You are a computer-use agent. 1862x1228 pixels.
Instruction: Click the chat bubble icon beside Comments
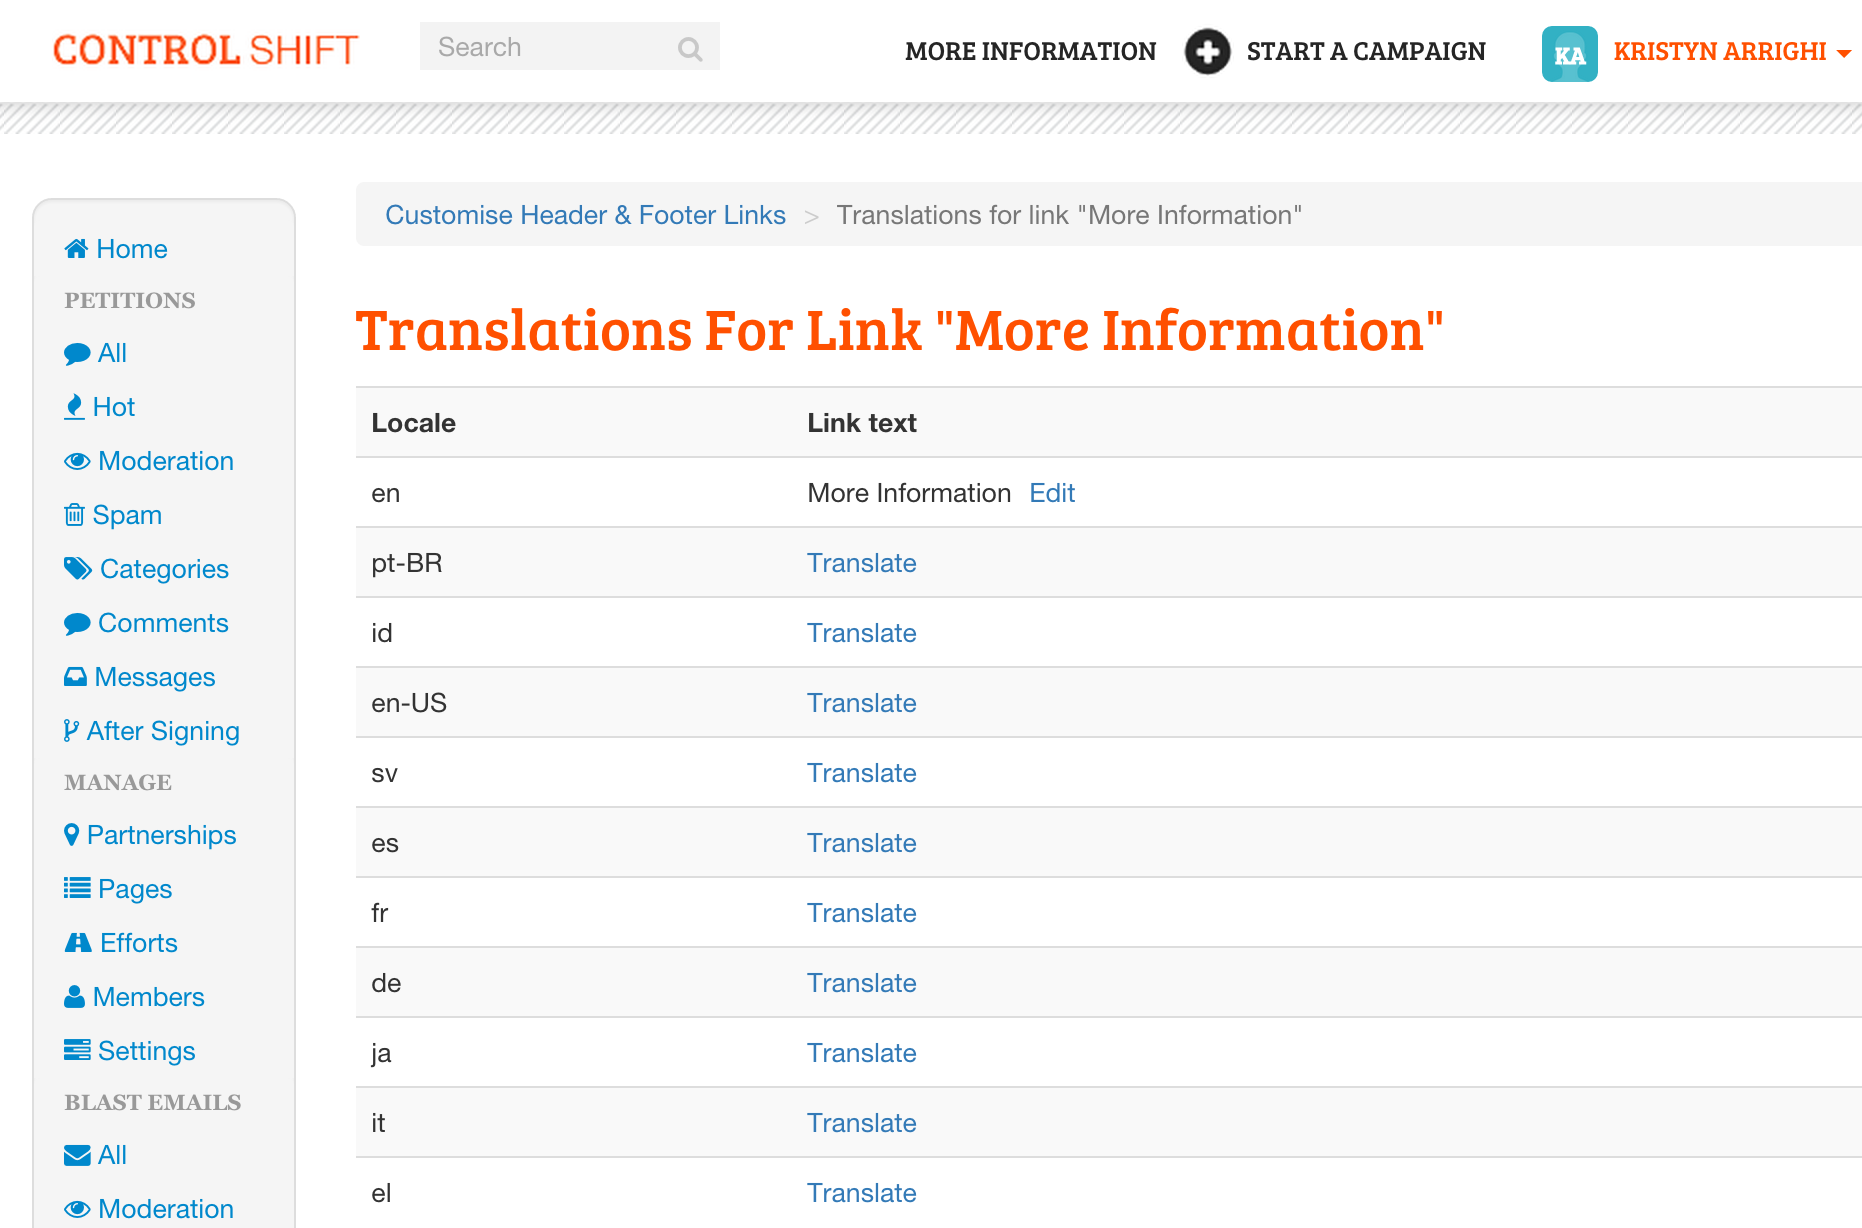(77, 624)
